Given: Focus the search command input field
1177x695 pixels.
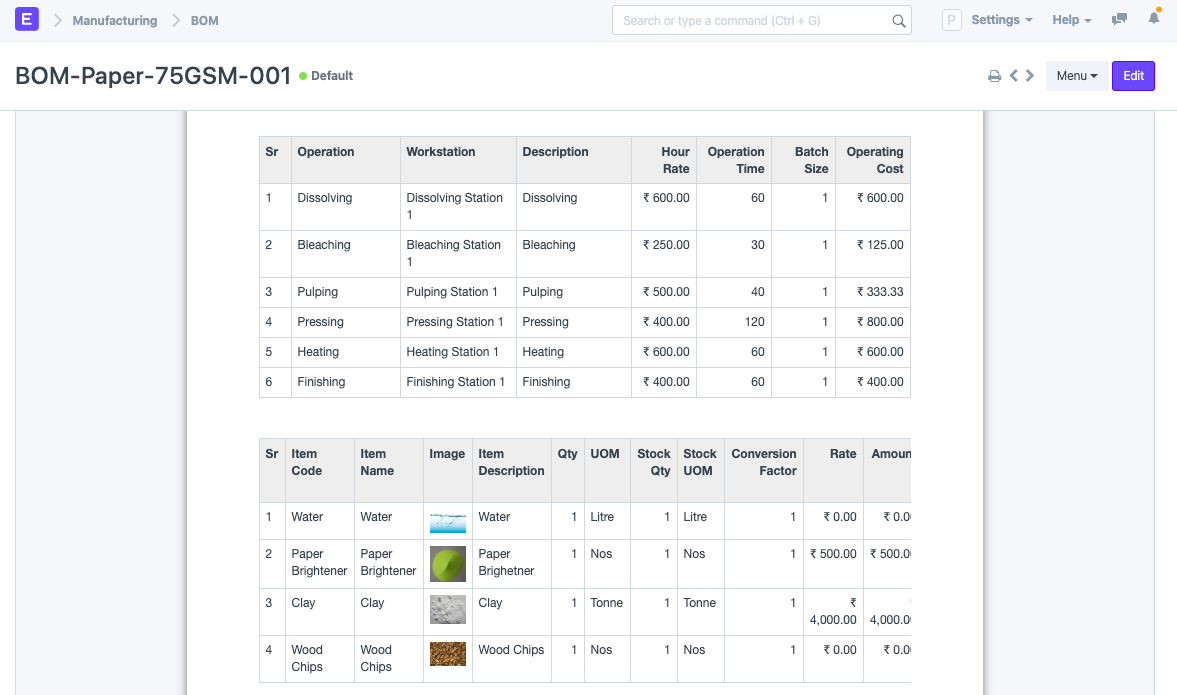Looking at the screenshot, I should (x=752, y=20).
